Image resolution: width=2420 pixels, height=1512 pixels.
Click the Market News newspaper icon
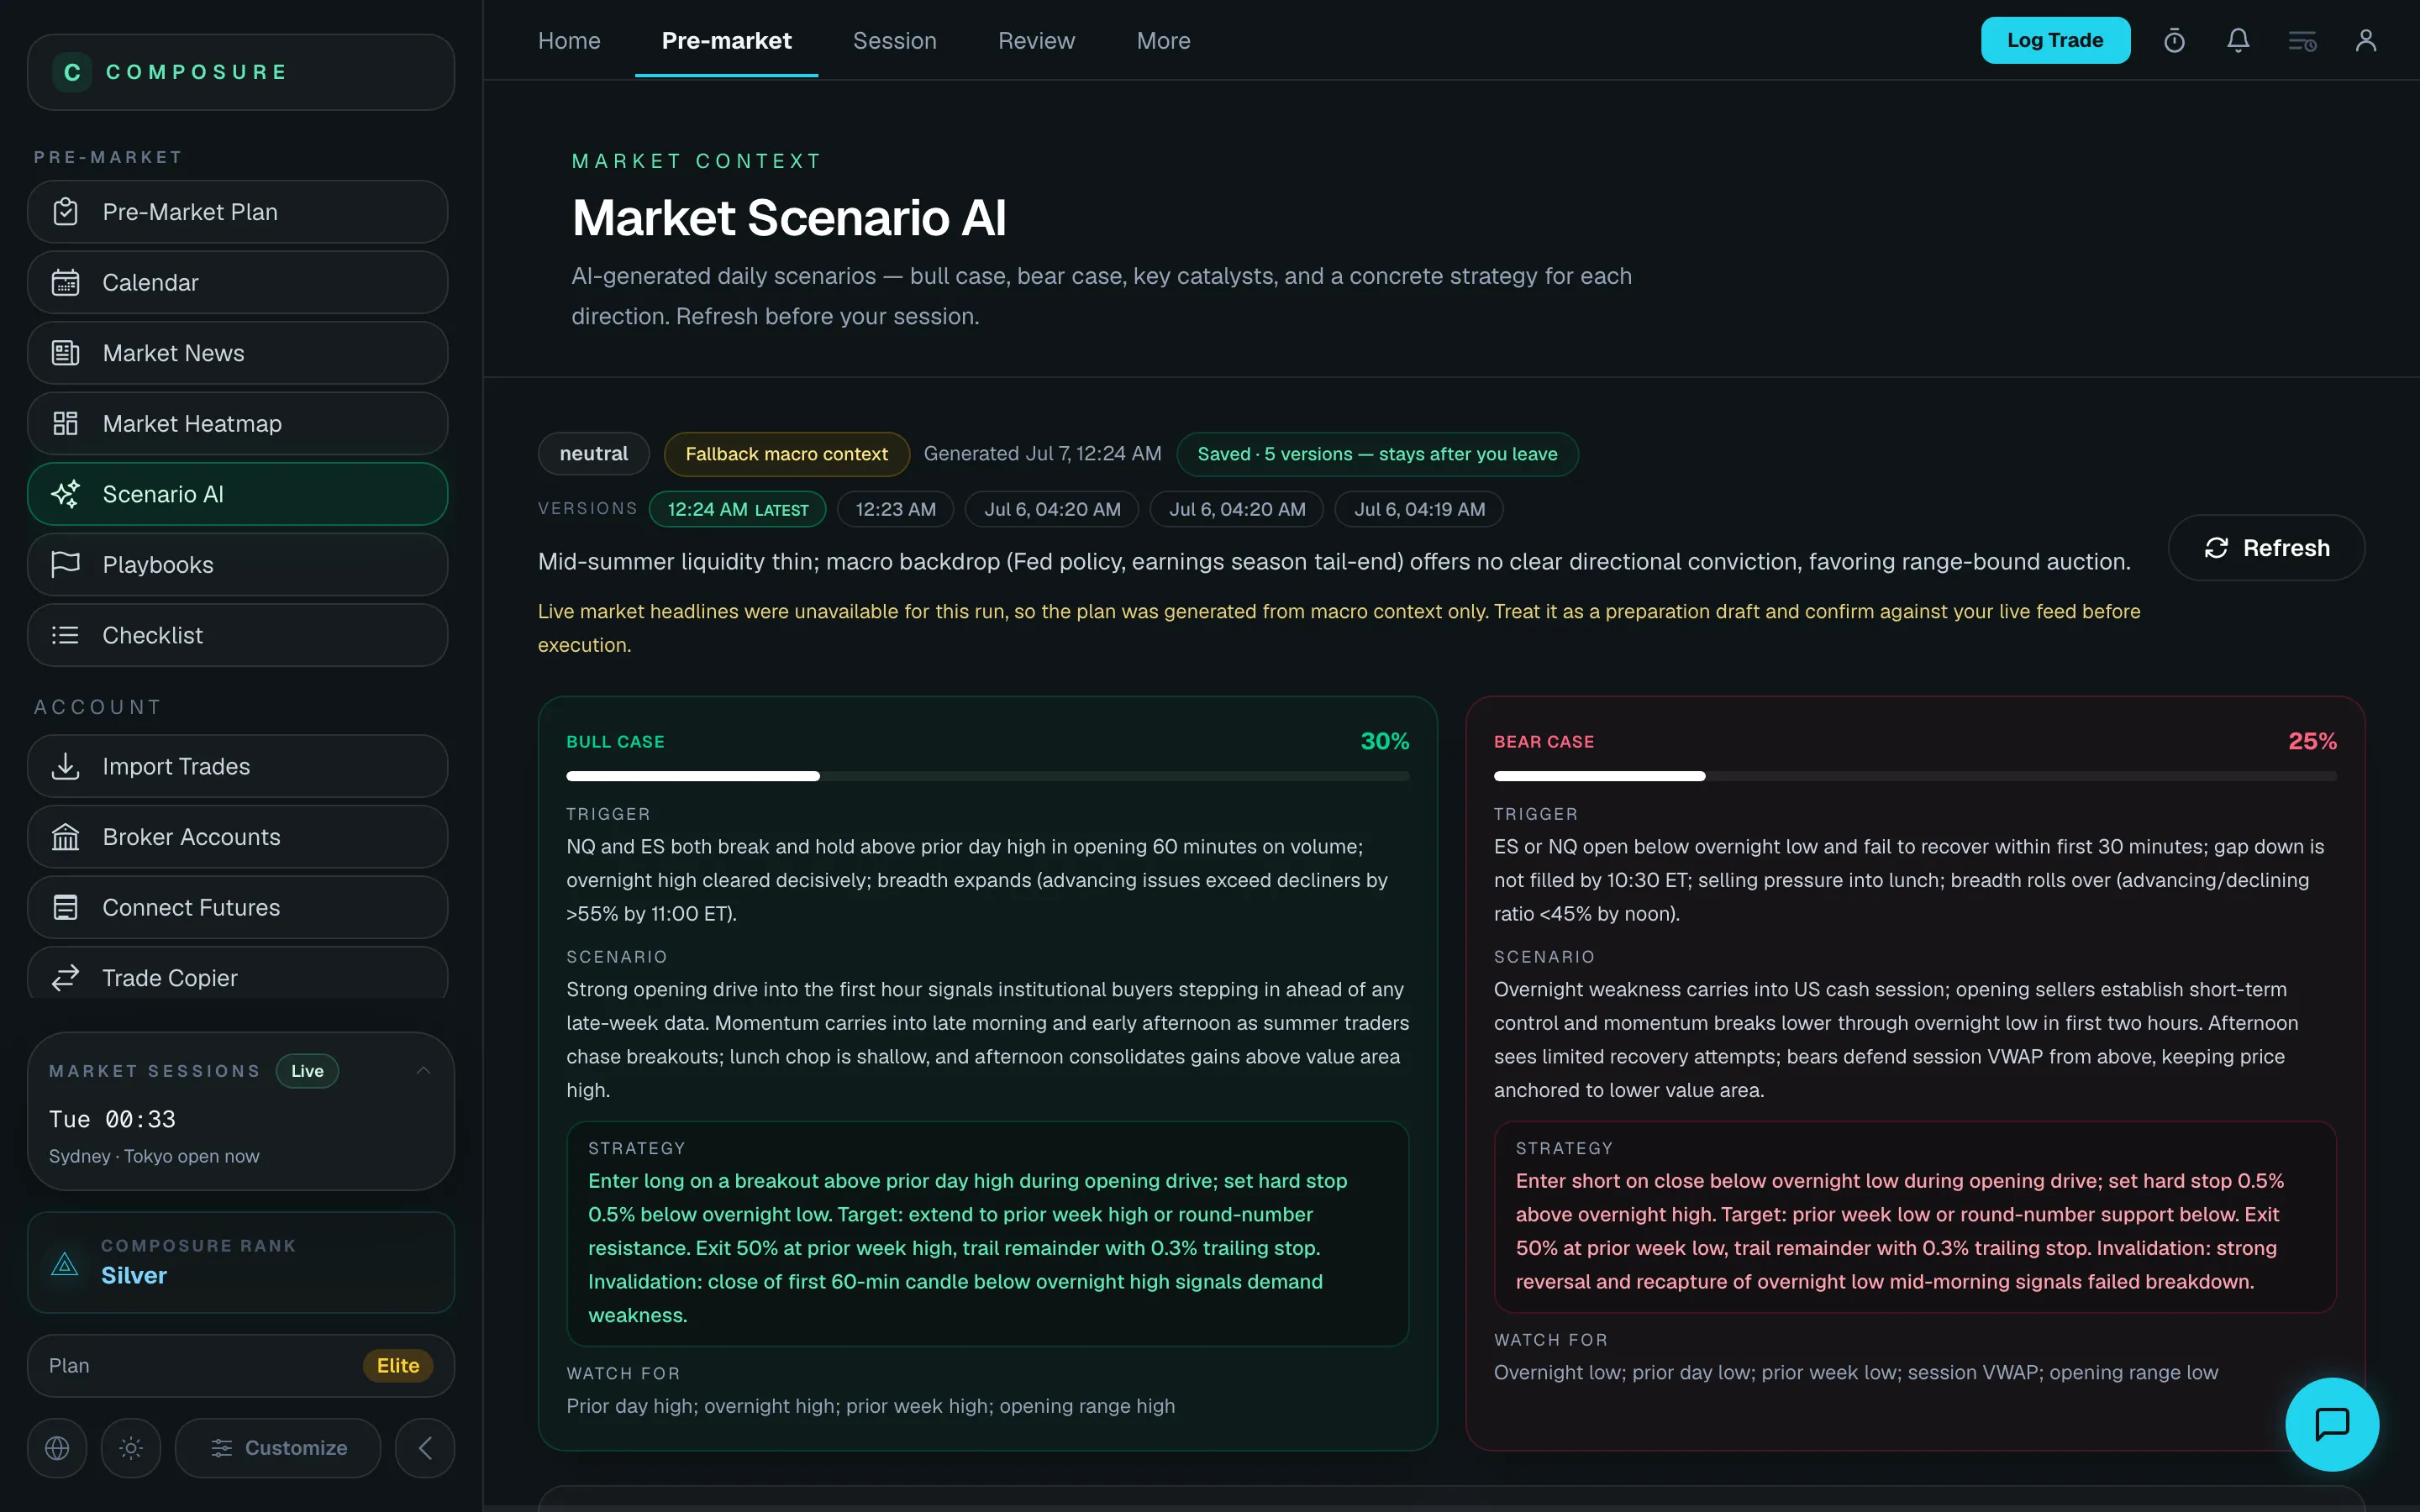coord(66,353)
